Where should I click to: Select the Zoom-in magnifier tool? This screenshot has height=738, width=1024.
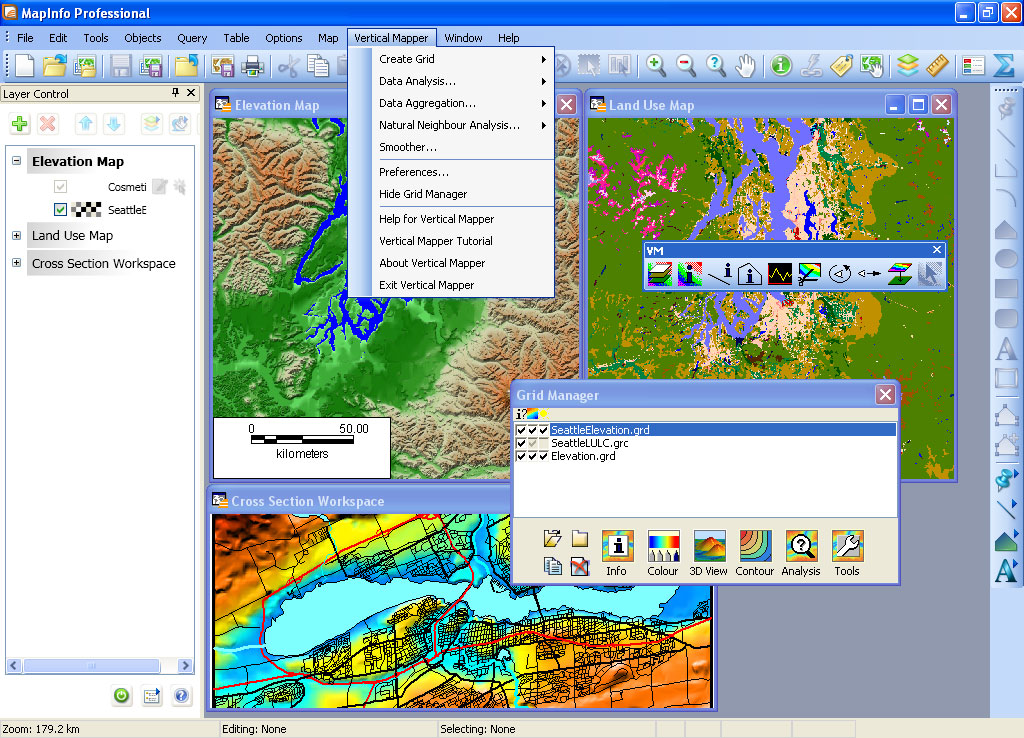656,65
